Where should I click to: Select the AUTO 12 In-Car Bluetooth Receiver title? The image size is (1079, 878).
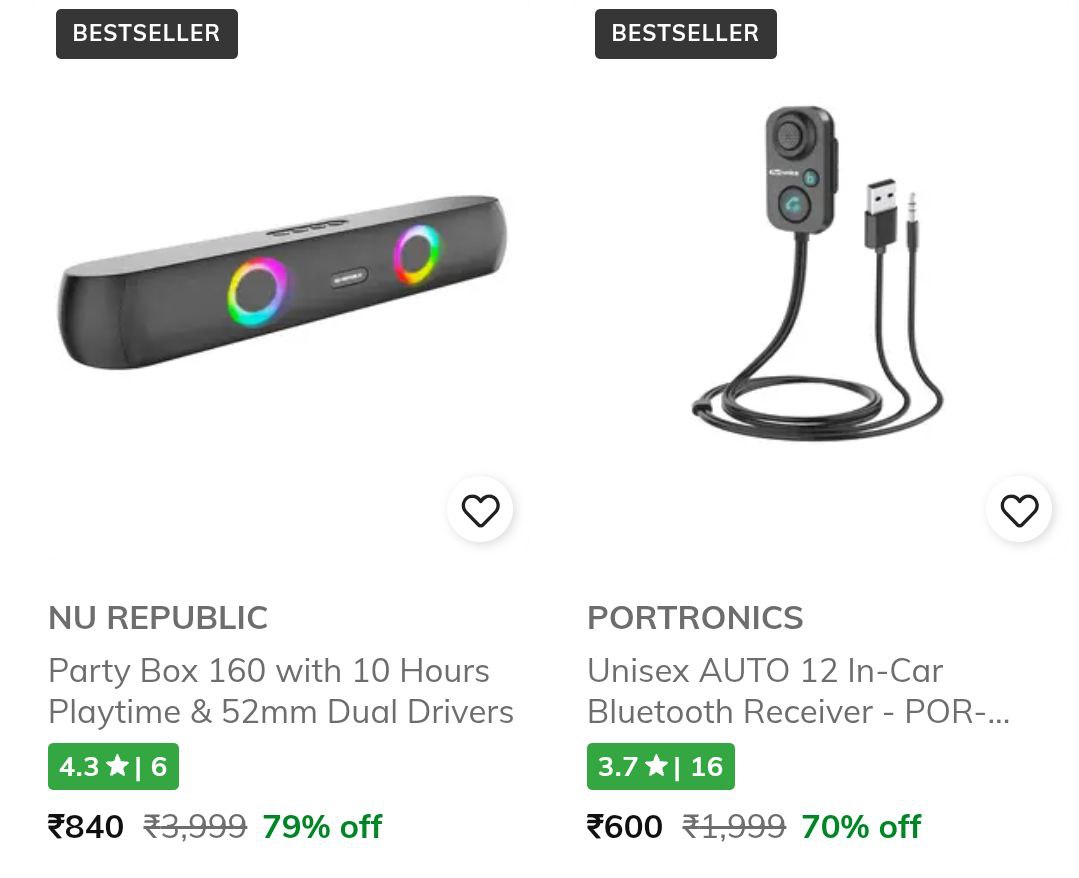tap(798, 690)
